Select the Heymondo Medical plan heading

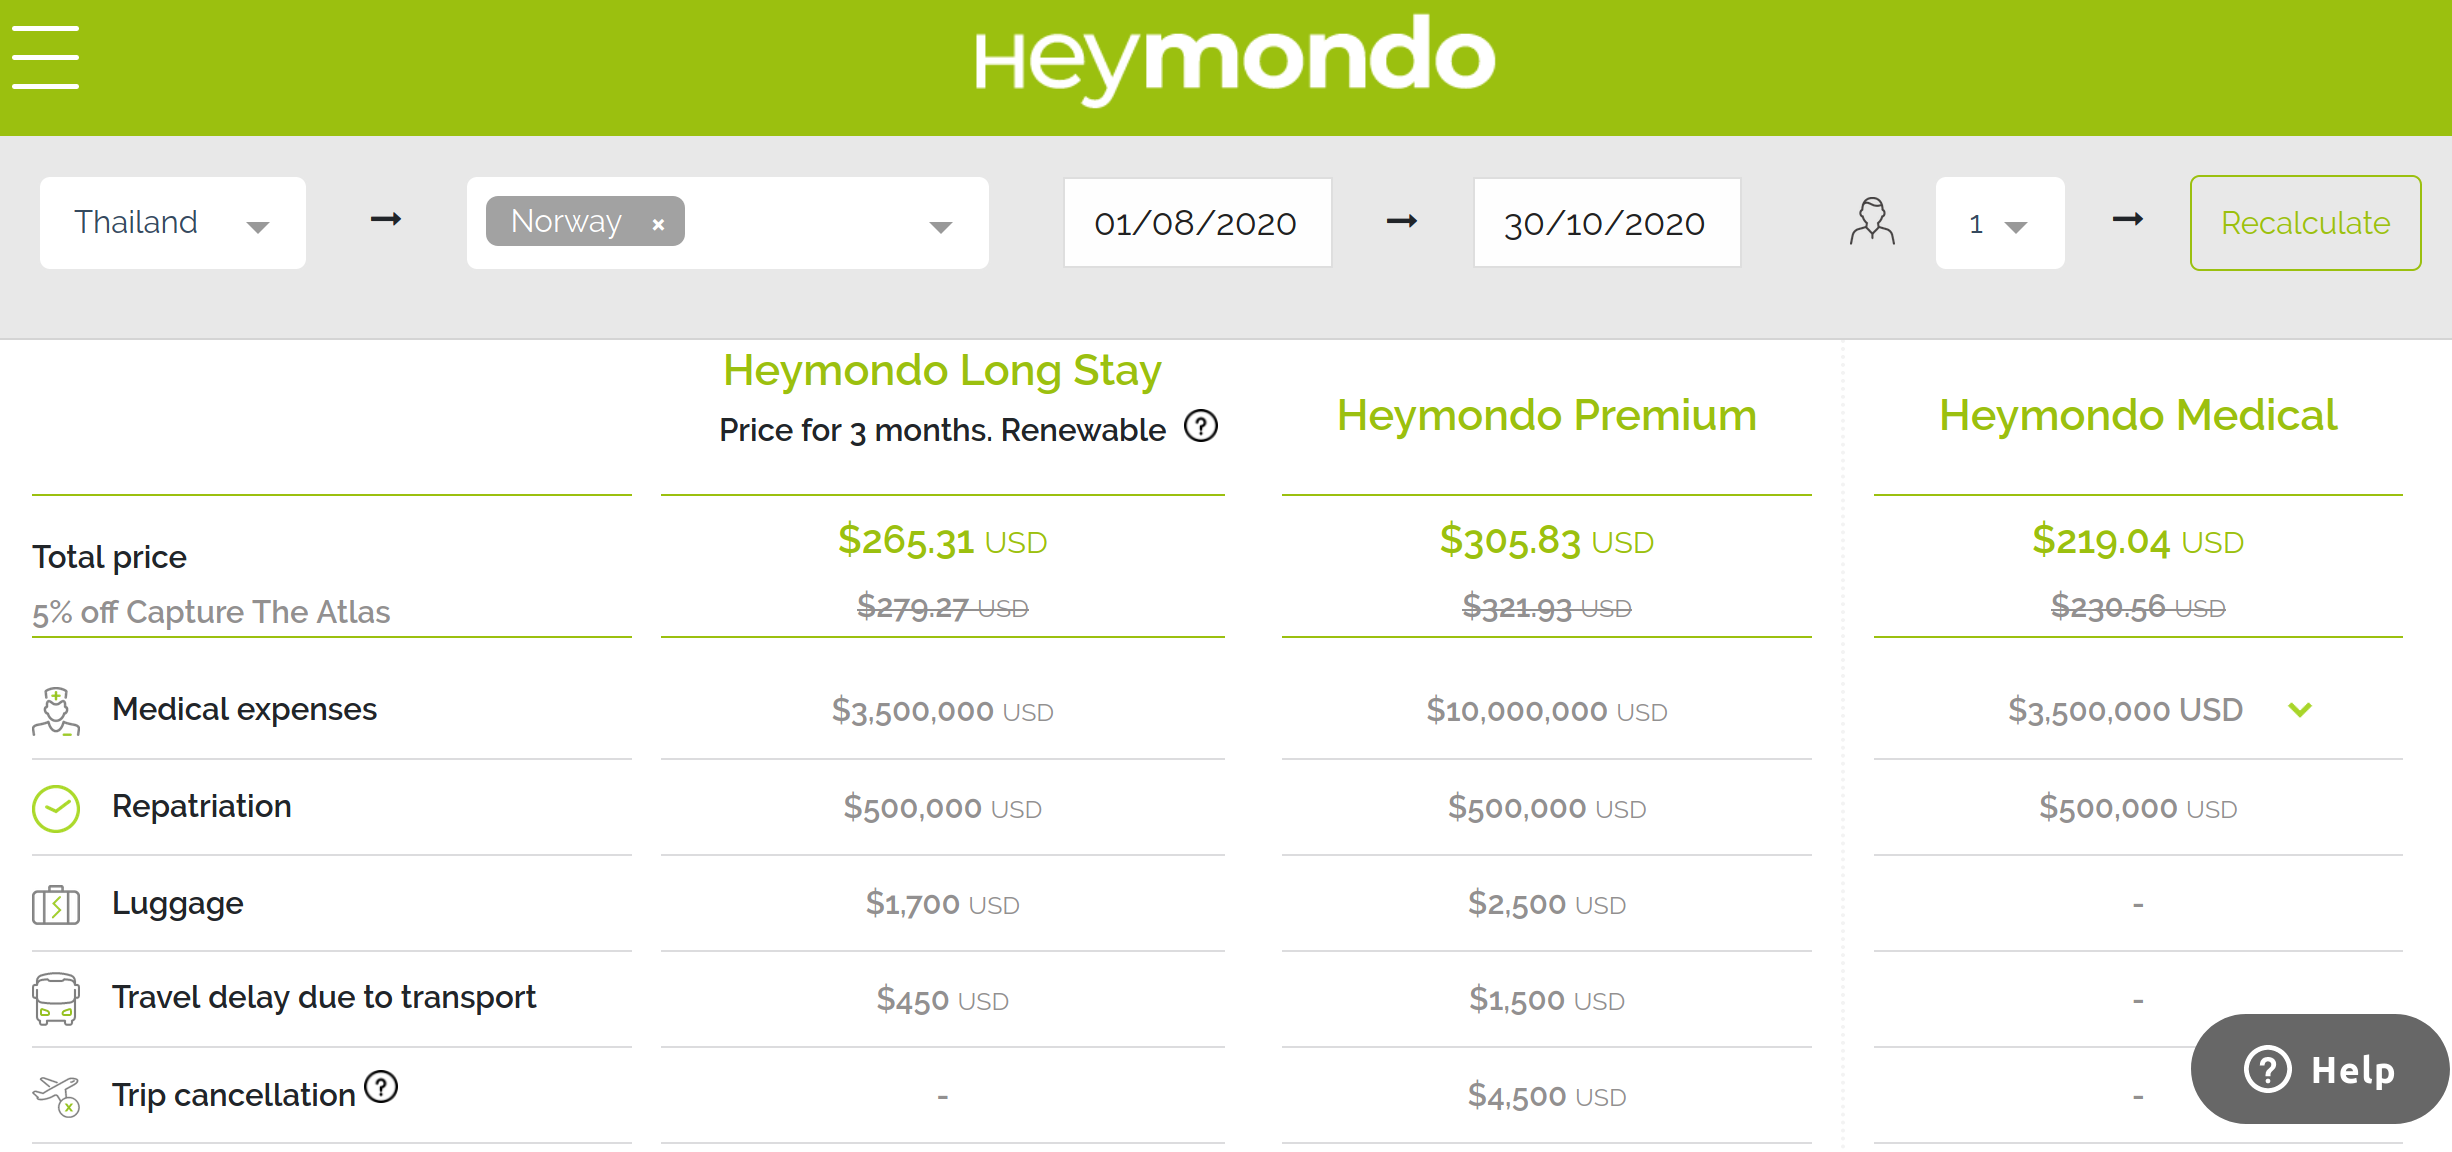pyautogui.click(x=2138, y=415)
